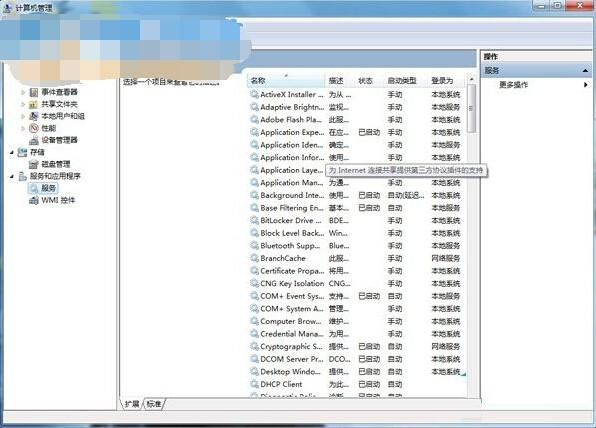Select the DHCP Client service name

[281, 384]
